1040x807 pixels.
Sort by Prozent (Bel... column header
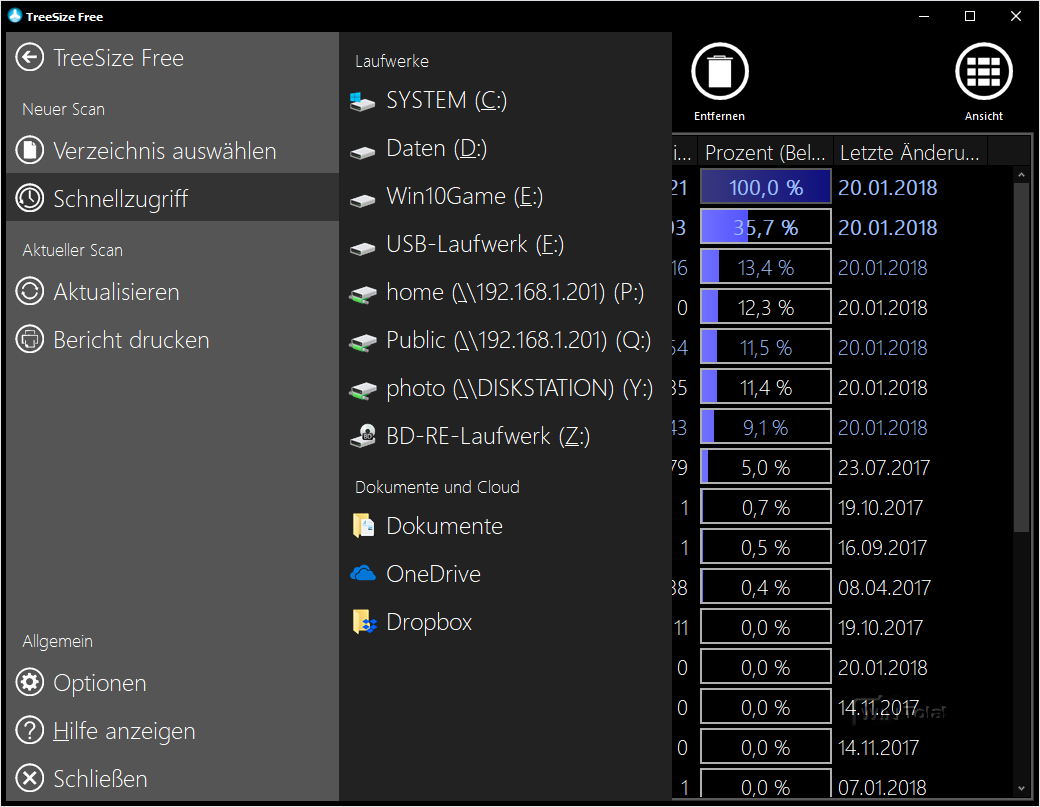(765, 153)
